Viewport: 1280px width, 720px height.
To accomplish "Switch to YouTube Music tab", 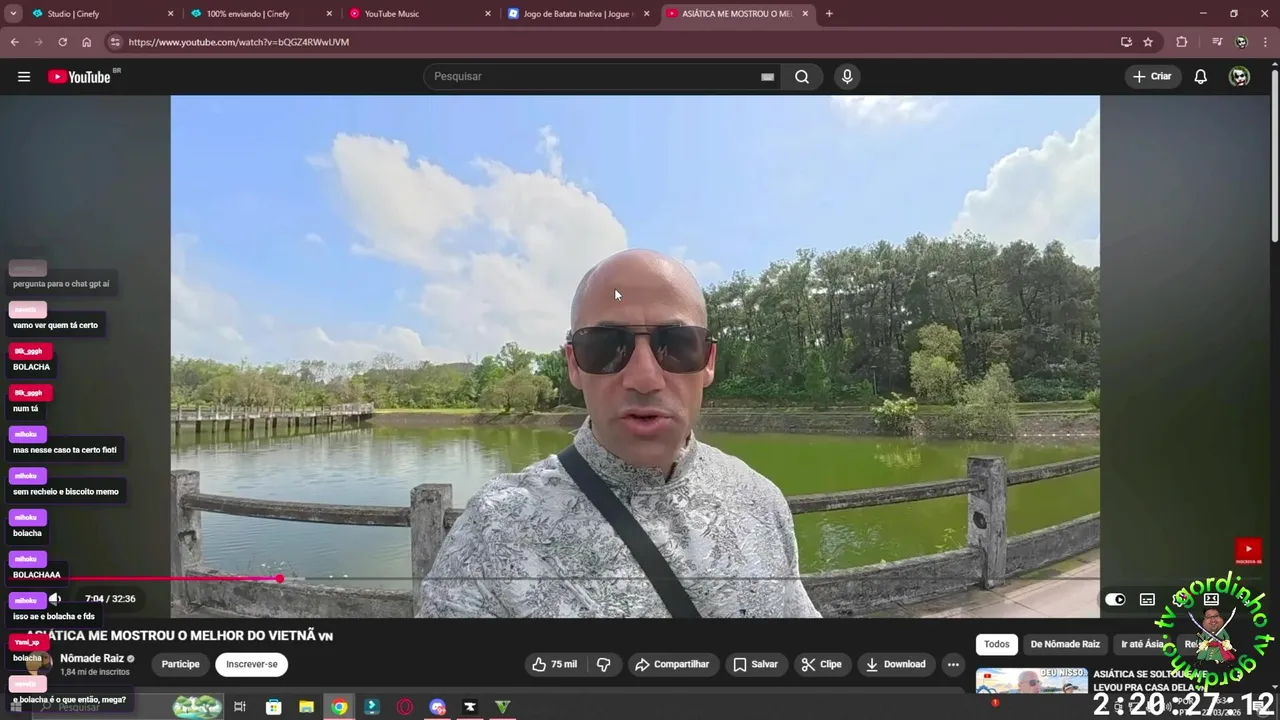I will pos(420,14).
